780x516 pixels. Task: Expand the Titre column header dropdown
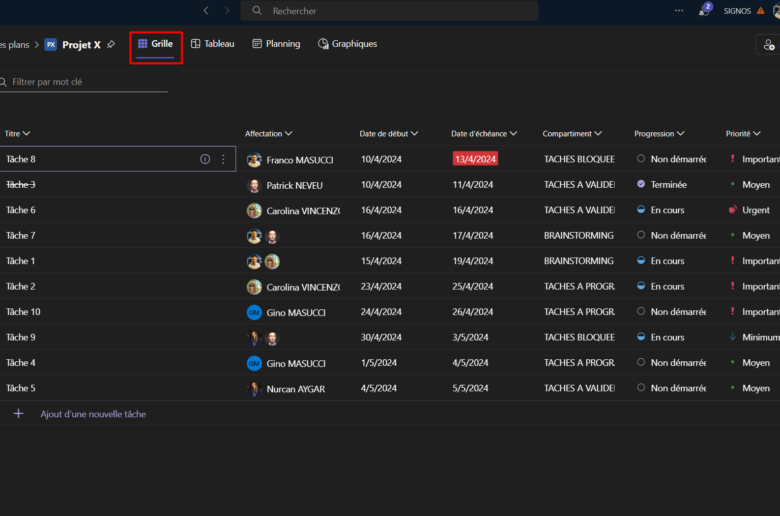(26, 134)
